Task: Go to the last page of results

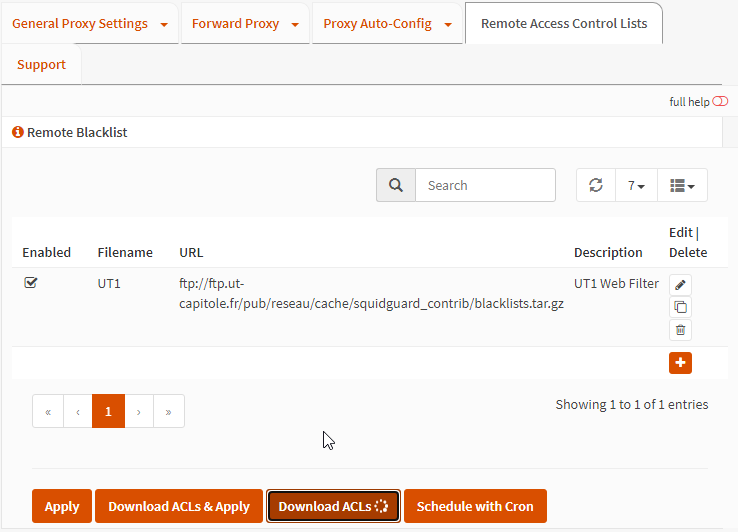Action: click(168, 411)
